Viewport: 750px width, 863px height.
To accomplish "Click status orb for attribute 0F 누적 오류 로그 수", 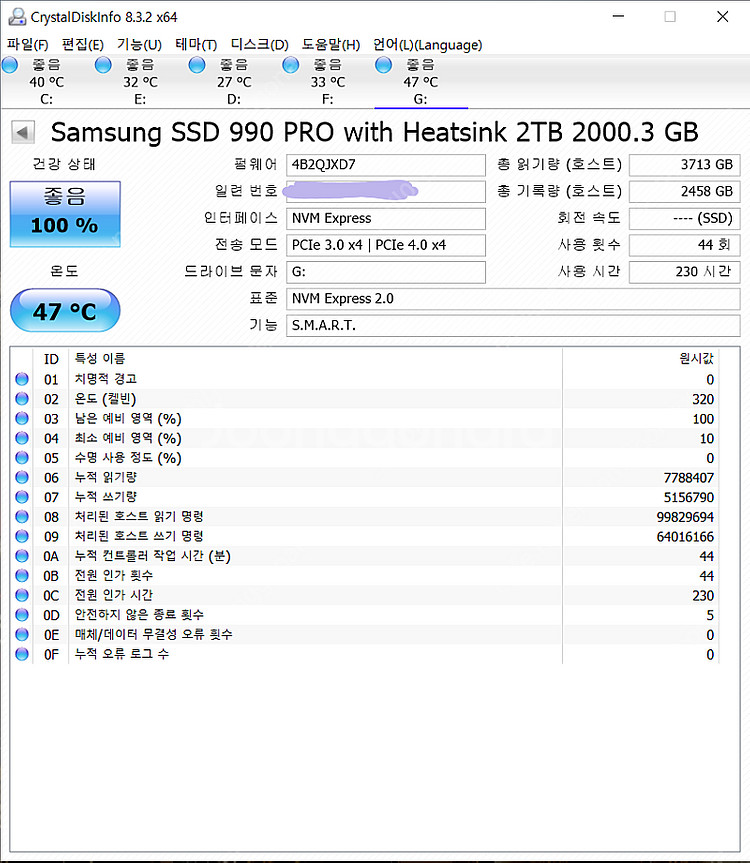I will [22, 654].
